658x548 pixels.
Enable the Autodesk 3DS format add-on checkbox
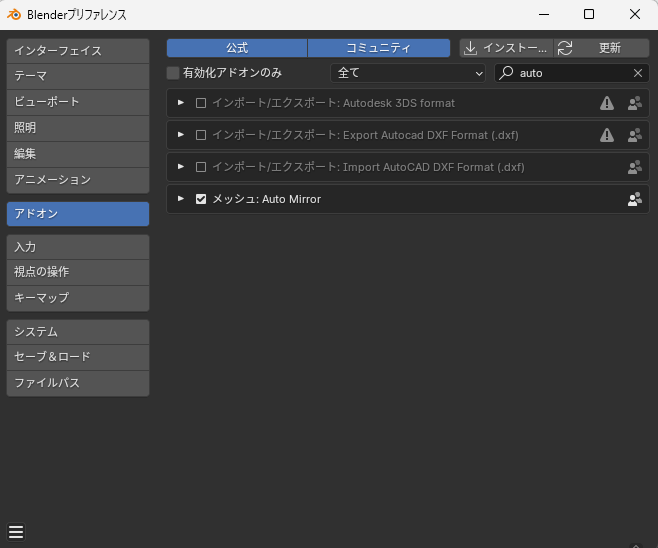click(x=201, y=103)
